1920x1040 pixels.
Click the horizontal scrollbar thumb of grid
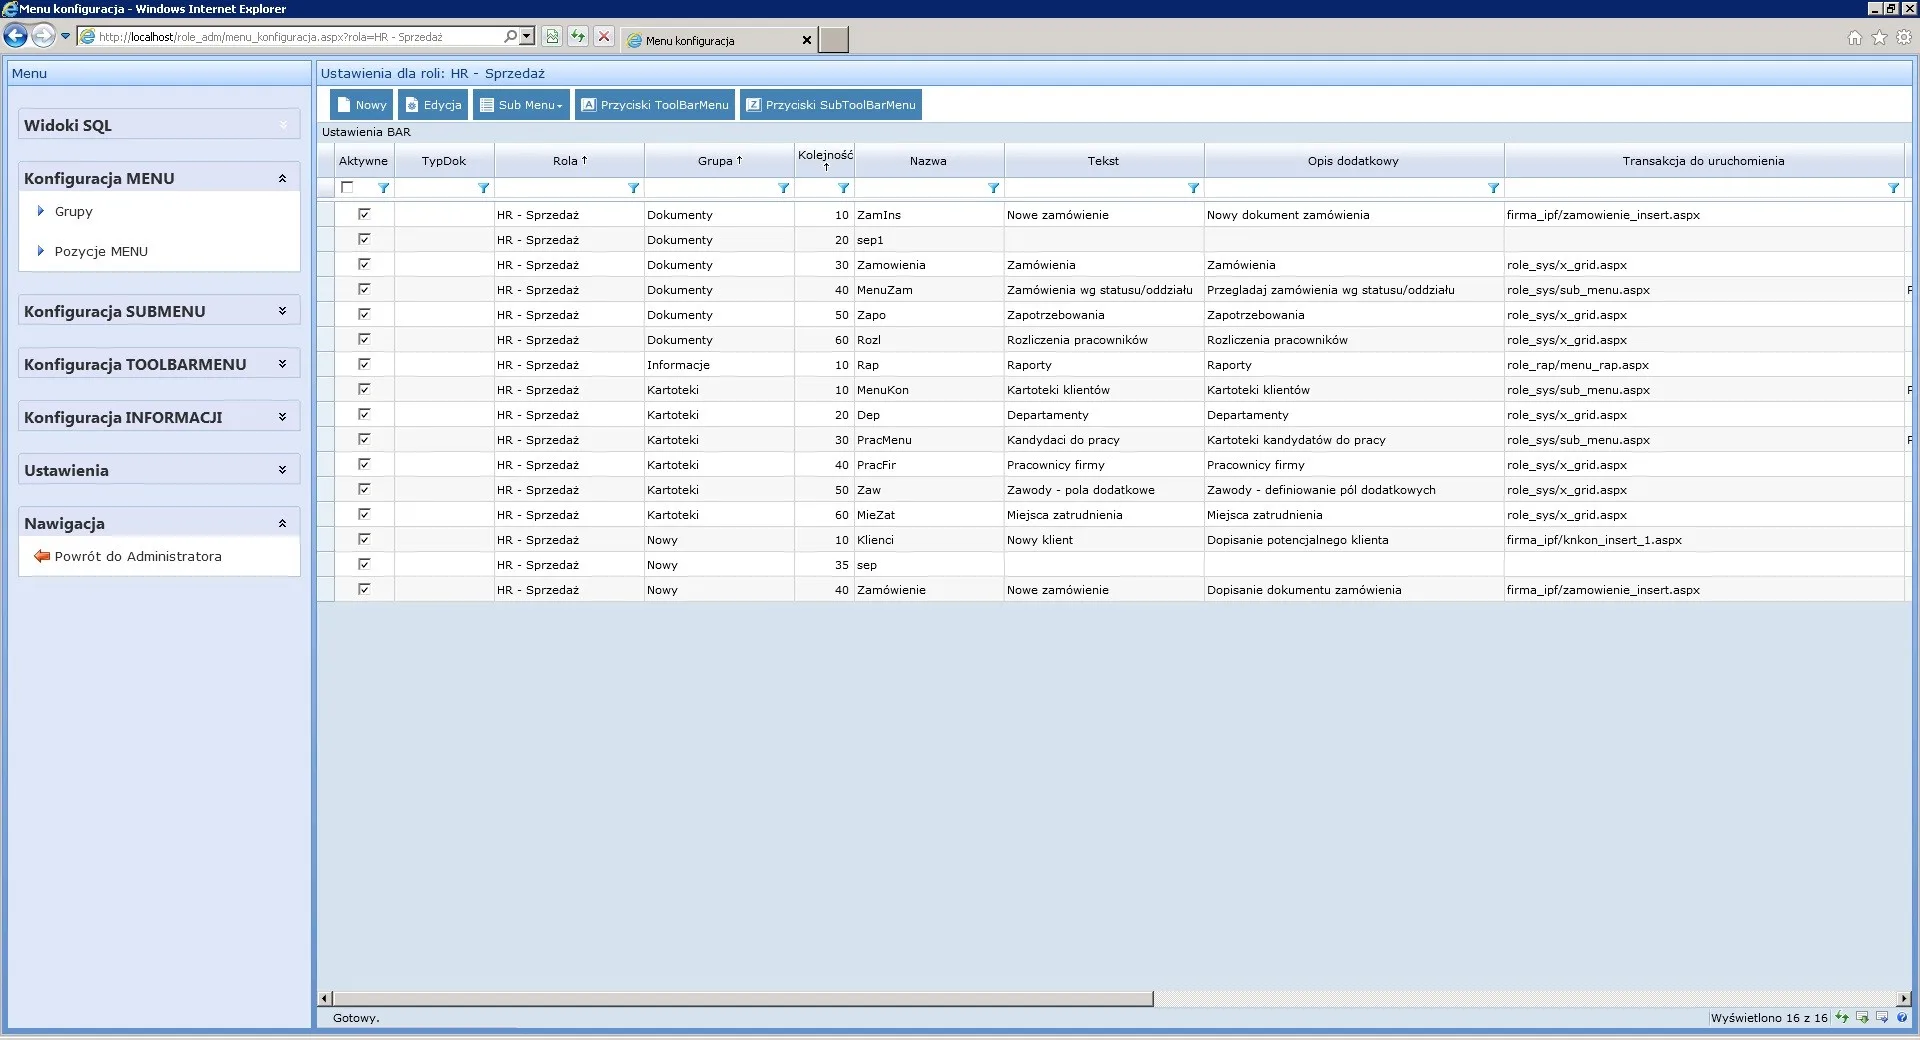coord(743,998)
